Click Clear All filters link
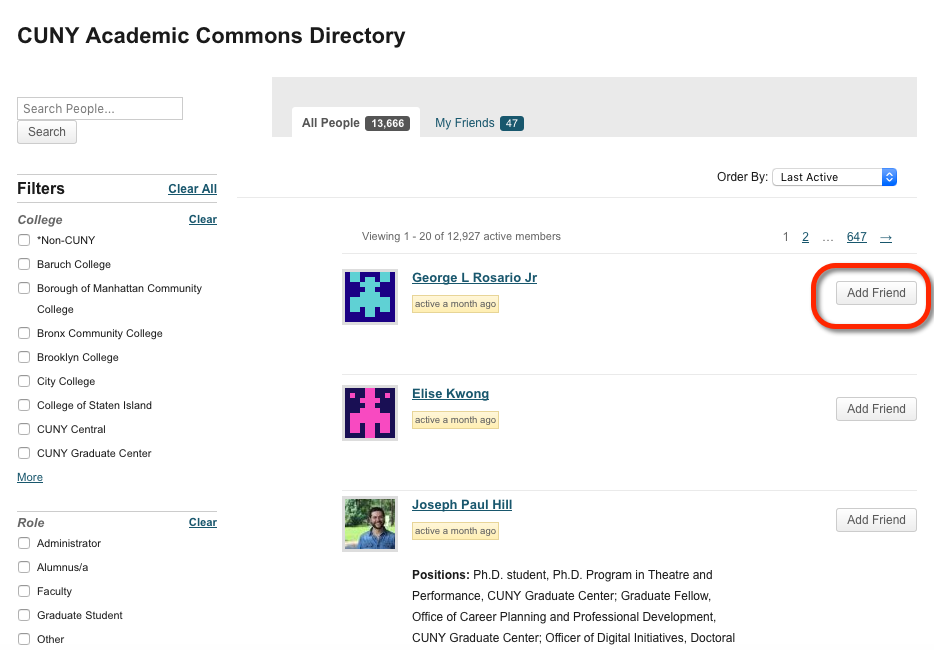934x650 pixels. (192, 189)
